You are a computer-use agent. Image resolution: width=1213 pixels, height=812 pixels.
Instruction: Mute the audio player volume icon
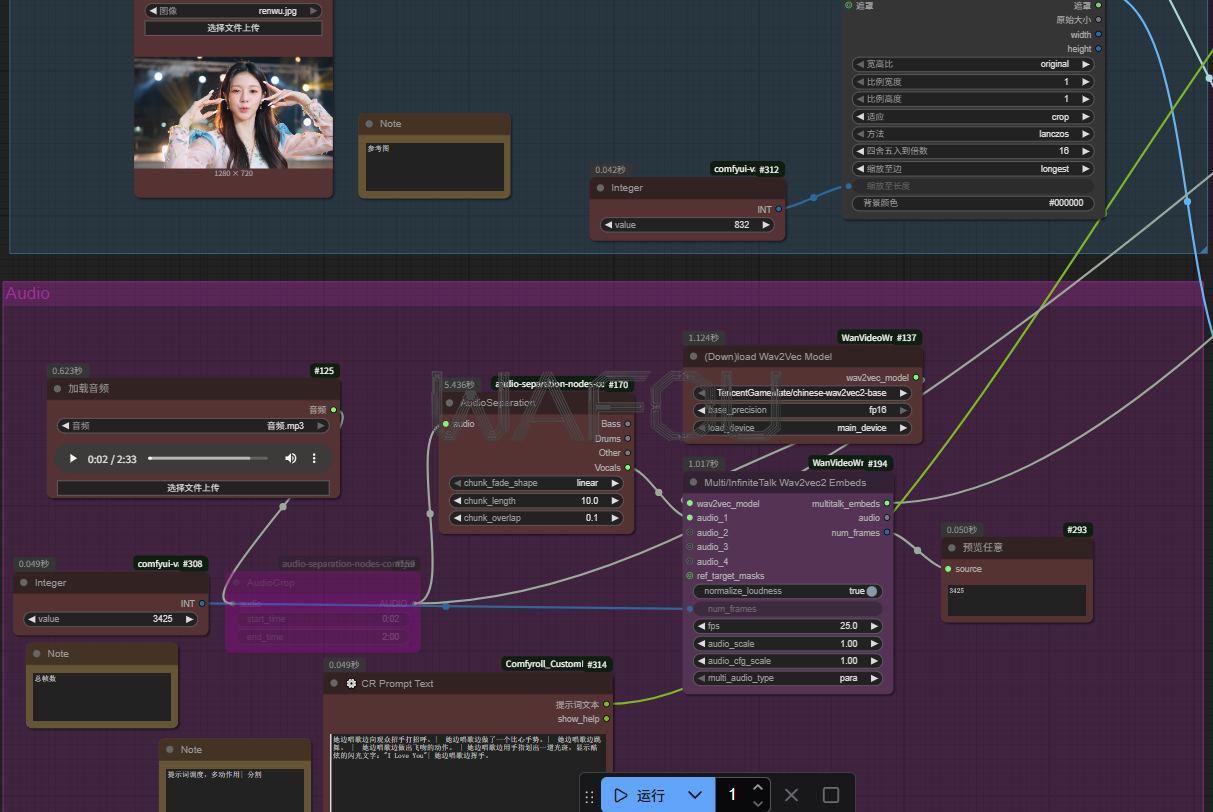pyautogui.click(x=290, y=459)
